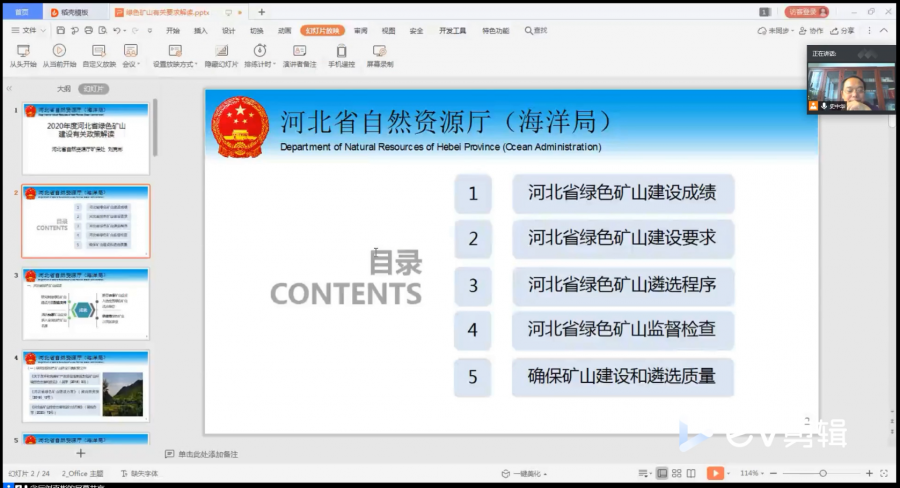Screen dimensions: 900x488
Task: Open presenter notes (演讲者备注)
Action: coord(299,56)
